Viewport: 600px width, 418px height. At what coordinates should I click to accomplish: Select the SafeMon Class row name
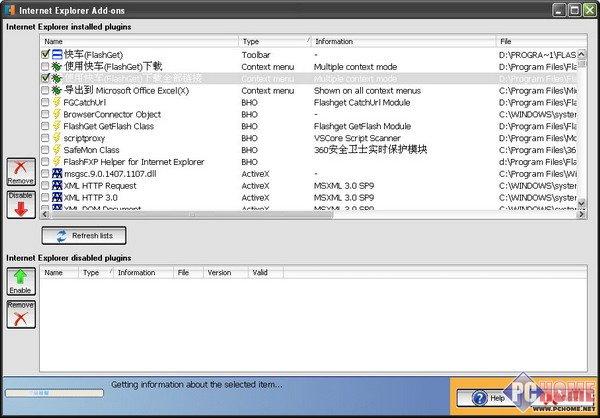[x=91, y=150]
